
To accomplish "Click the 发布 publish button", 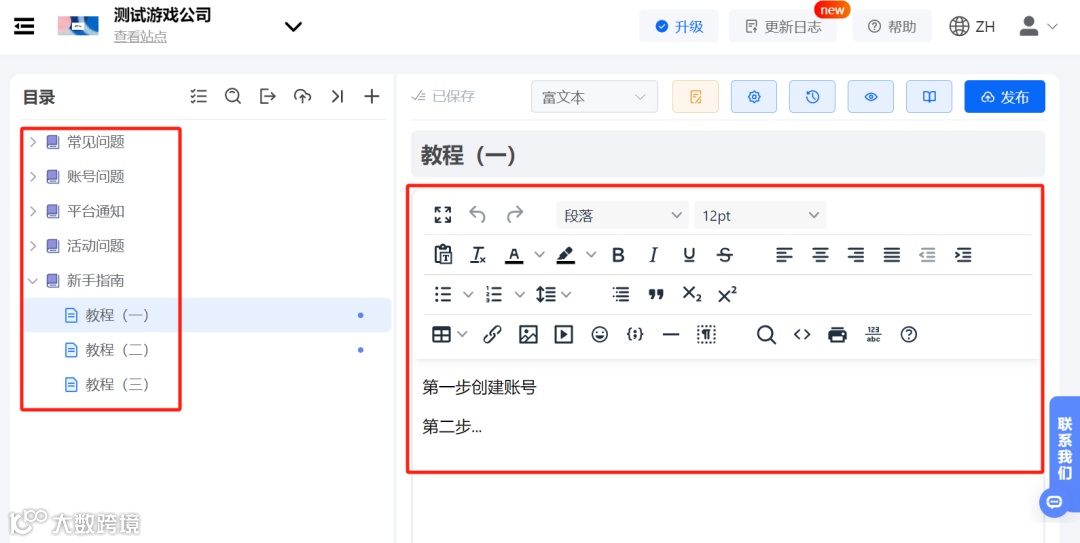I will (x=1005, y=96).
